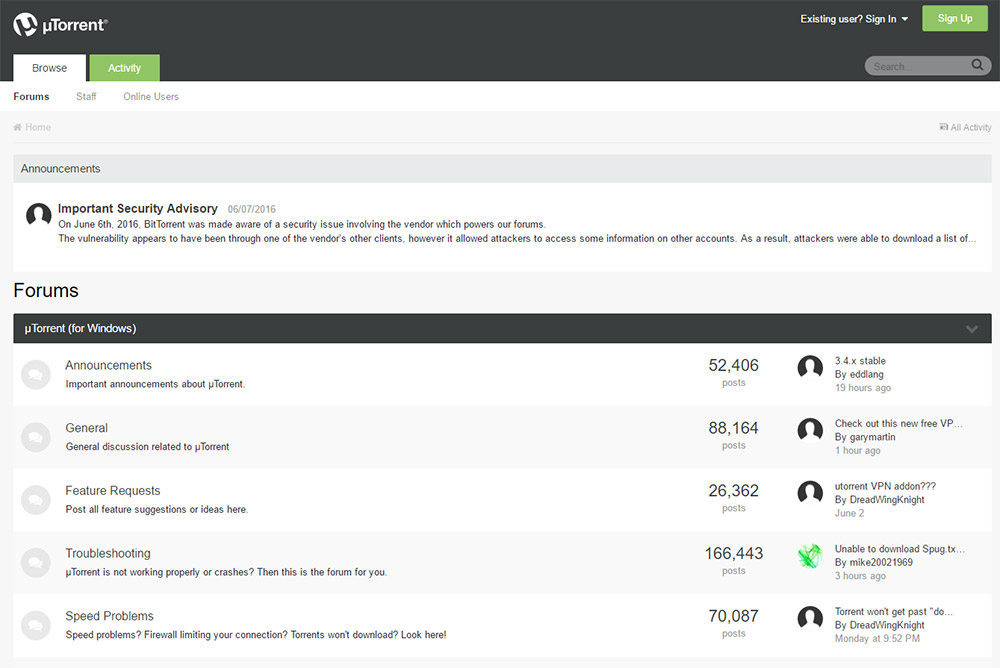This screenshot has width=1000, height=668.
Task: Open the Important Security Advisory announcement
Action: click(138, 209)
